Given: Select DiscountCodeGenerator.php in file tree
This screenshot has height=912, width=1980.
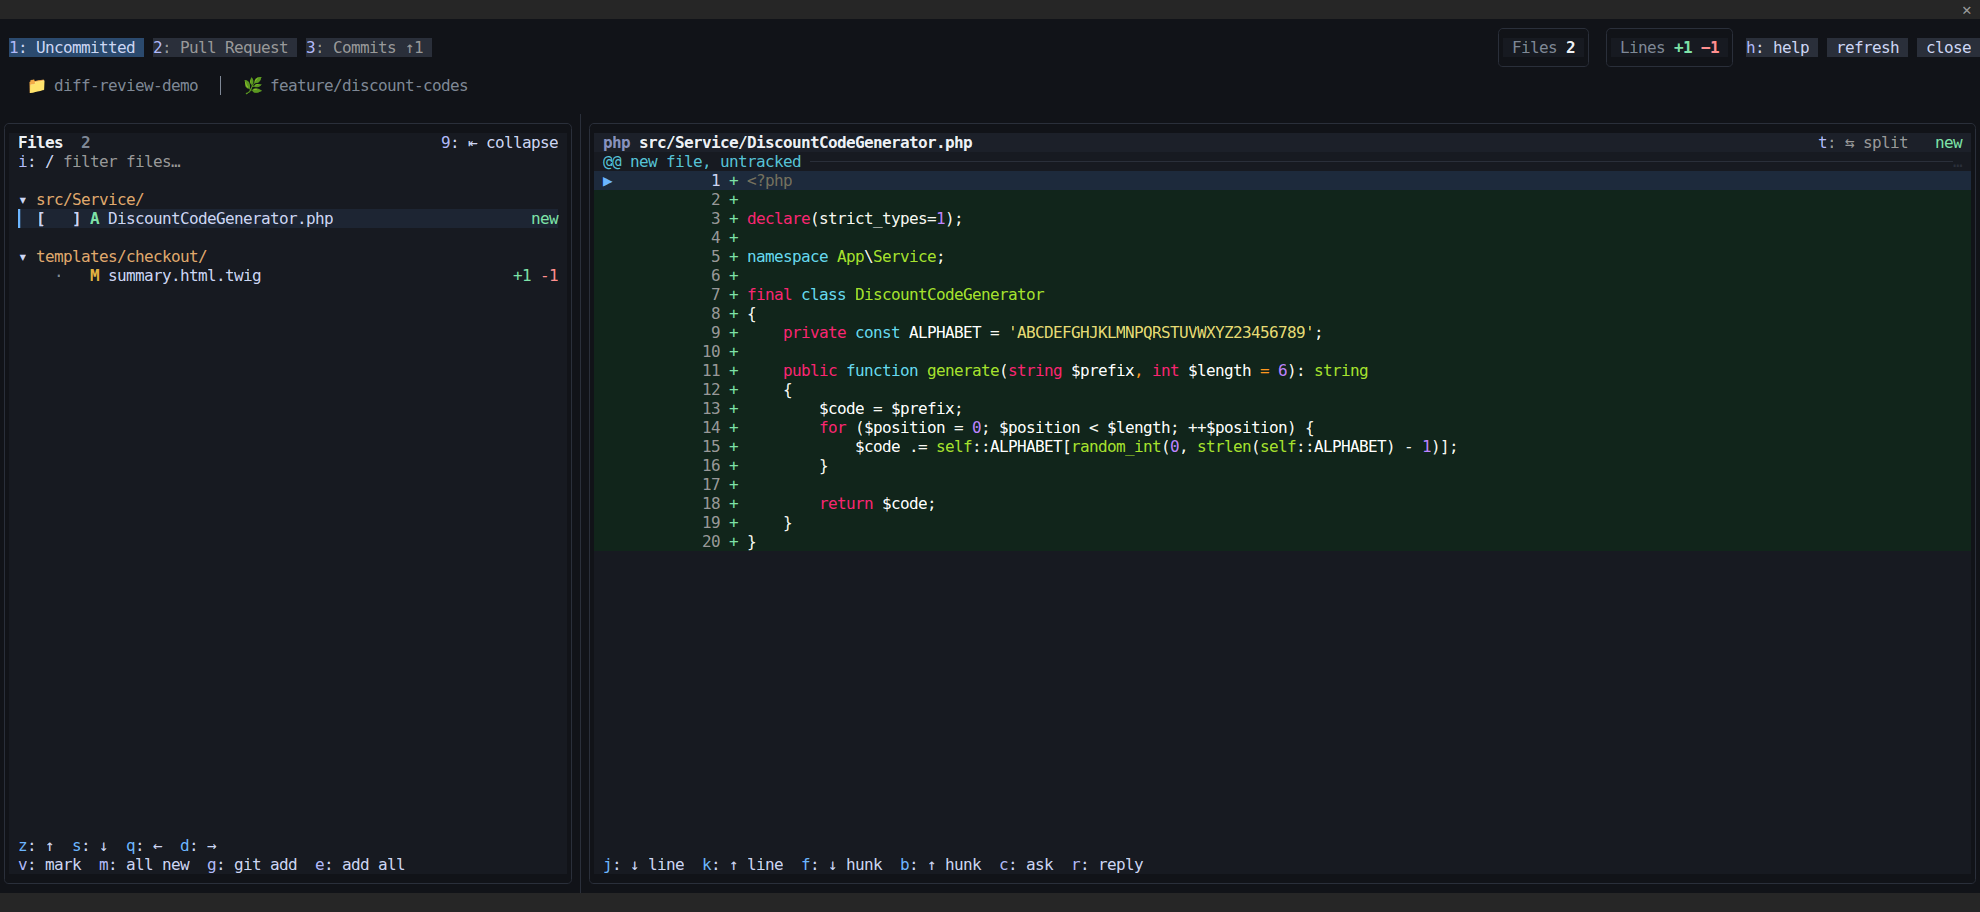Looking at the screenshot, I should 290,219.
